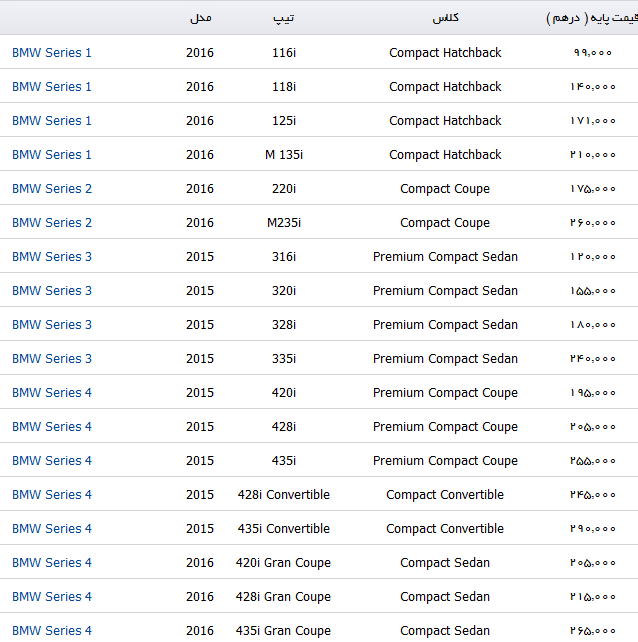Open the BMW Series 1 link for 116i
Screen dimensions: 638x642
(x=52, y=53)
